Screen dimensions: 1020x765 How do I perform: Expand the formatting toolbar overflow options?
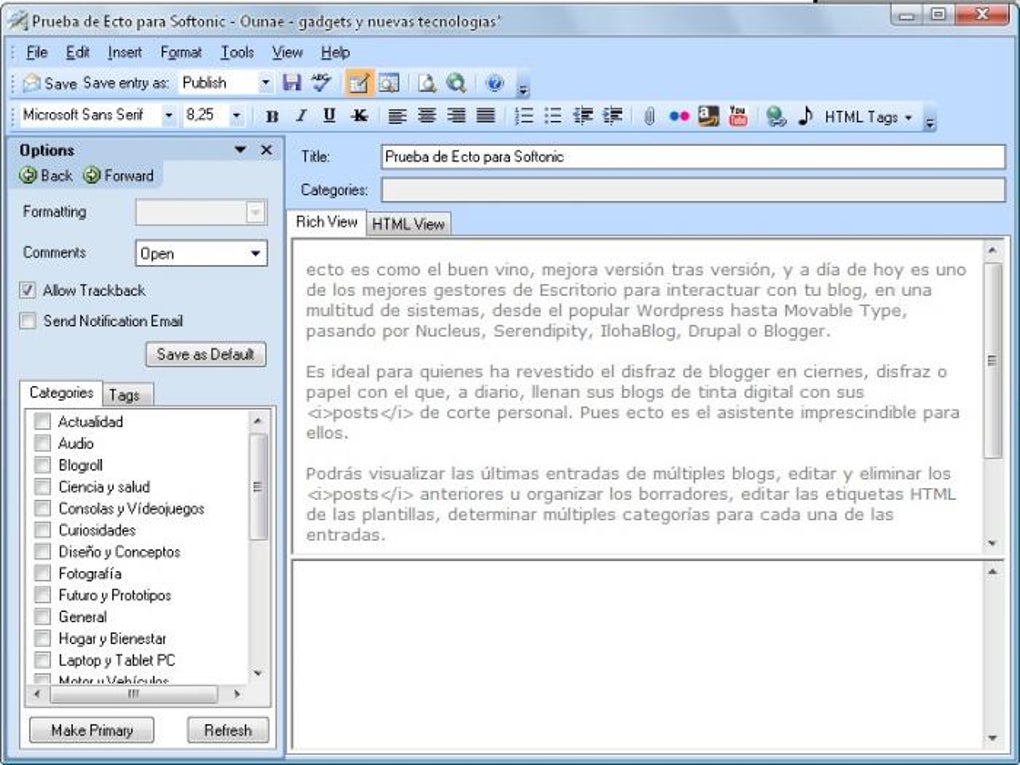tap(930, 122)
